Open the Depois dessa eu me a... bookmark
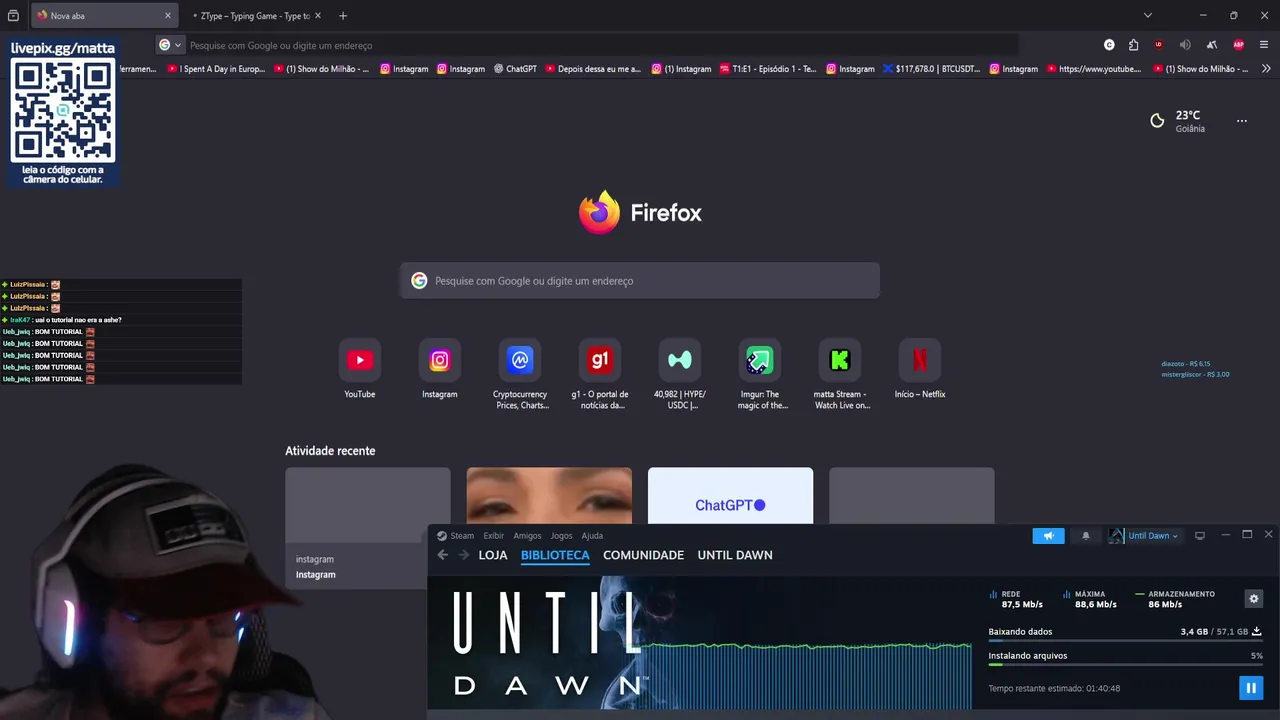Image resolution: width=1280 pixels, height=720 pixels. pyautogui.click(x=593, y=69)
